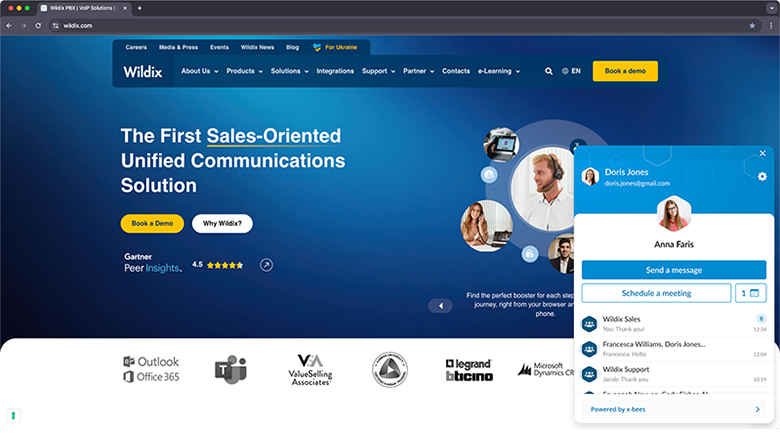780x439 pixels.
Task: Click the Wildix Sales group icon
Action: [589, 324]
